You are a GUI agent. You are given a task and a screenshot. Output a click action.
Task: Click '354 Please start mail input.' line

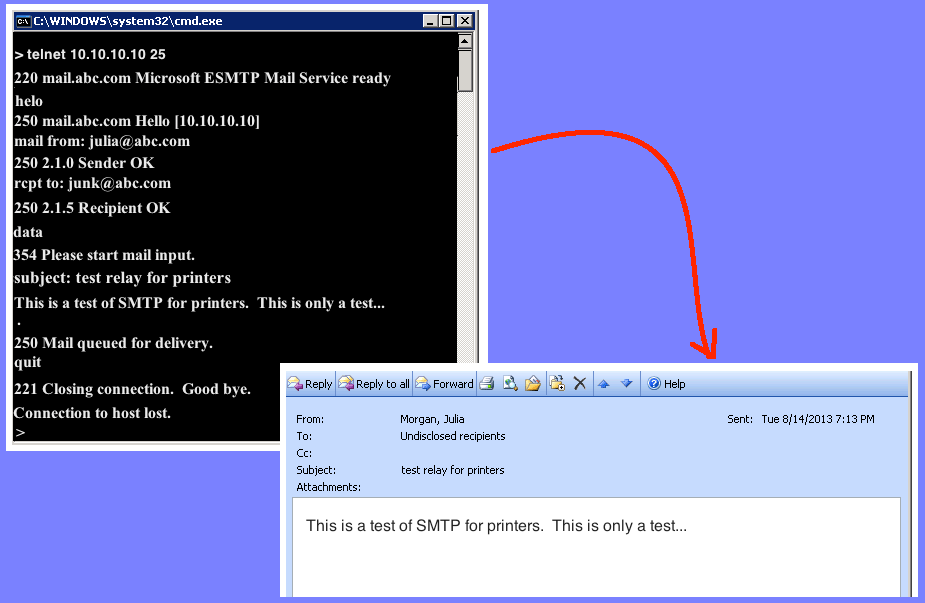click(x=104, y=255)
